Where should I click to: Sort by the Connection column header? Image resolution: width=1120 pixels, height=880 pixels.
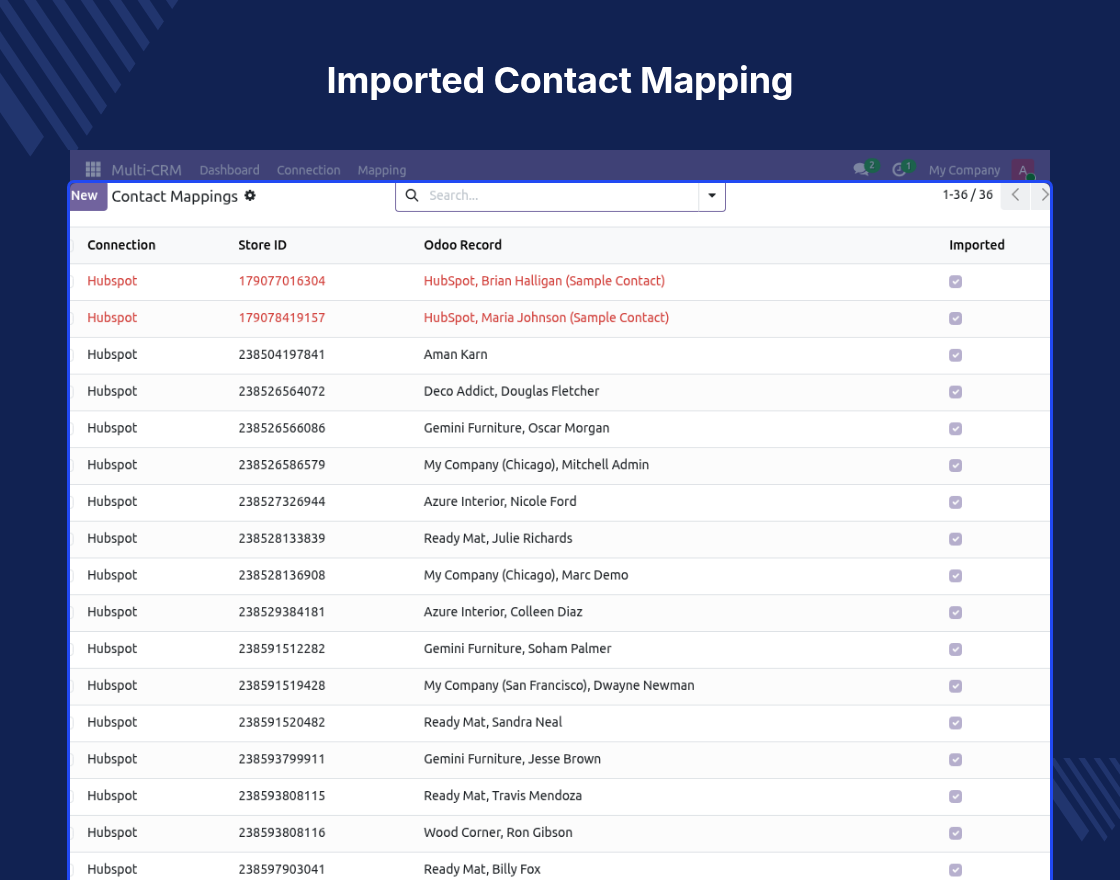point(121,245)
